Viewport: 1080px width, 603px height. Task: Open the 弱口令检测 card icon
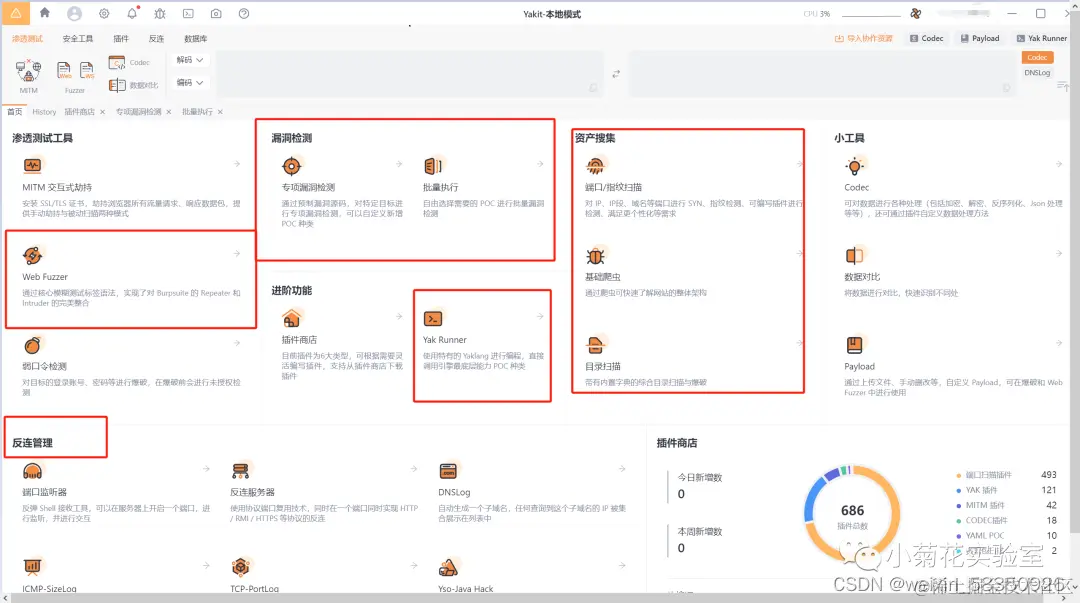pyautogui.click(x=32, y=345)
